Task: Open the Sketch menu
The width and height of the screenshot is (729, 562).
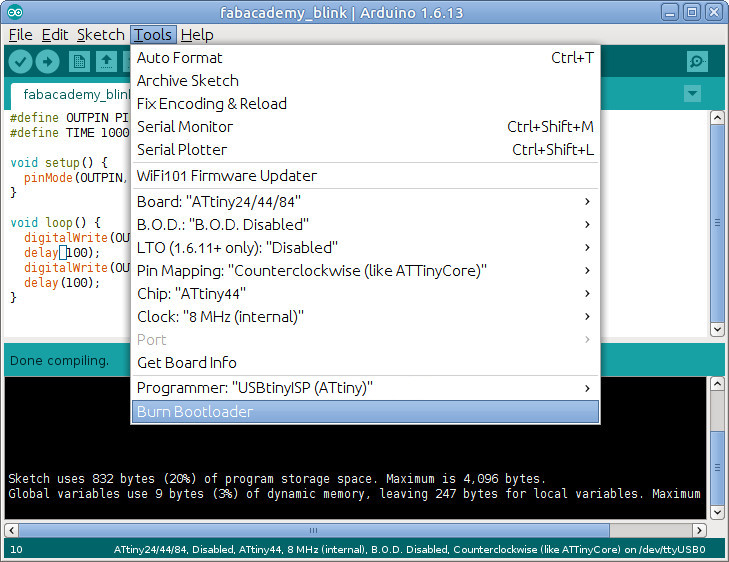Action: pos(100,35)
